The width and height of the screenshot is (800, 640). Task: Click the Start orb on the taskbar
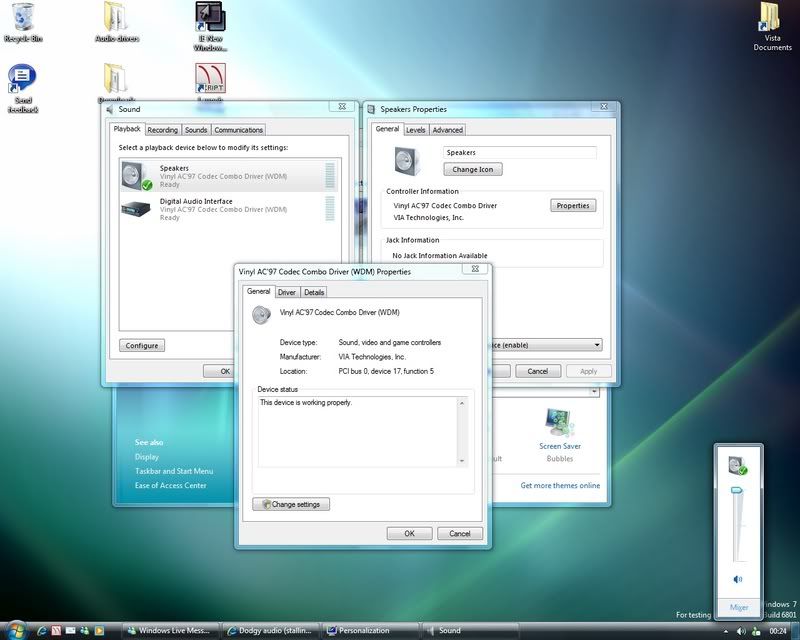[15, 631]
